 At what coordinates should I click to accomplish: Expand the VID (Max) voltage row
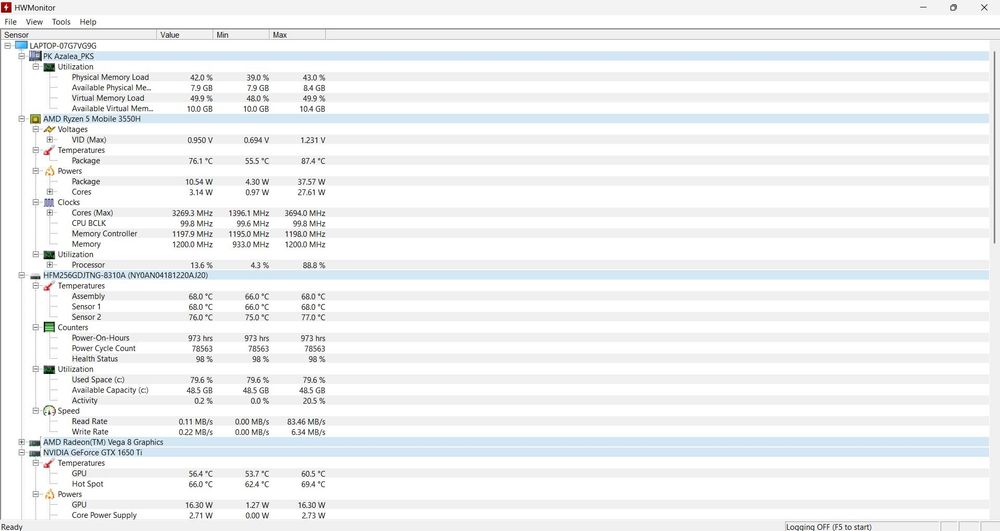pyautogui.click(x=50, y=140)
